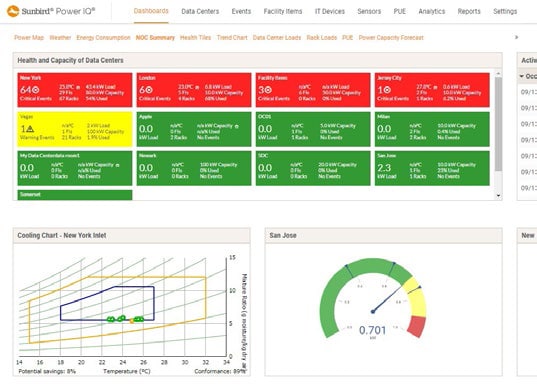Screen dimensions: 537x387
Task: Collapse the Occurred events group triangle
Action: 522,76
